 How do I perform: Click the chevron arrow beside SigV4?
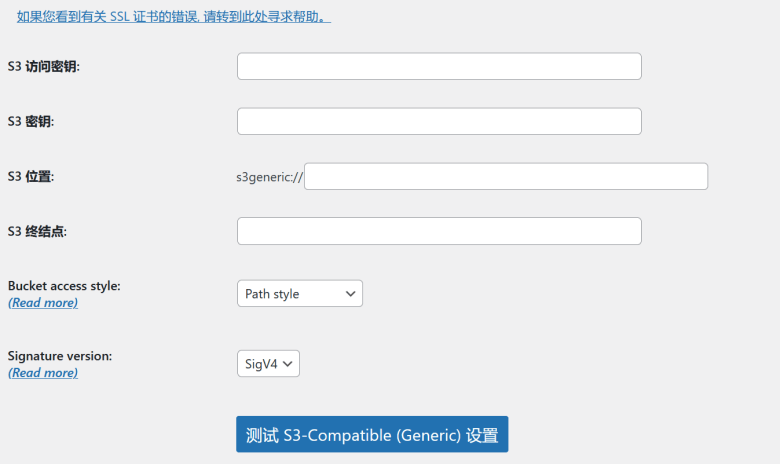point(287,364)
